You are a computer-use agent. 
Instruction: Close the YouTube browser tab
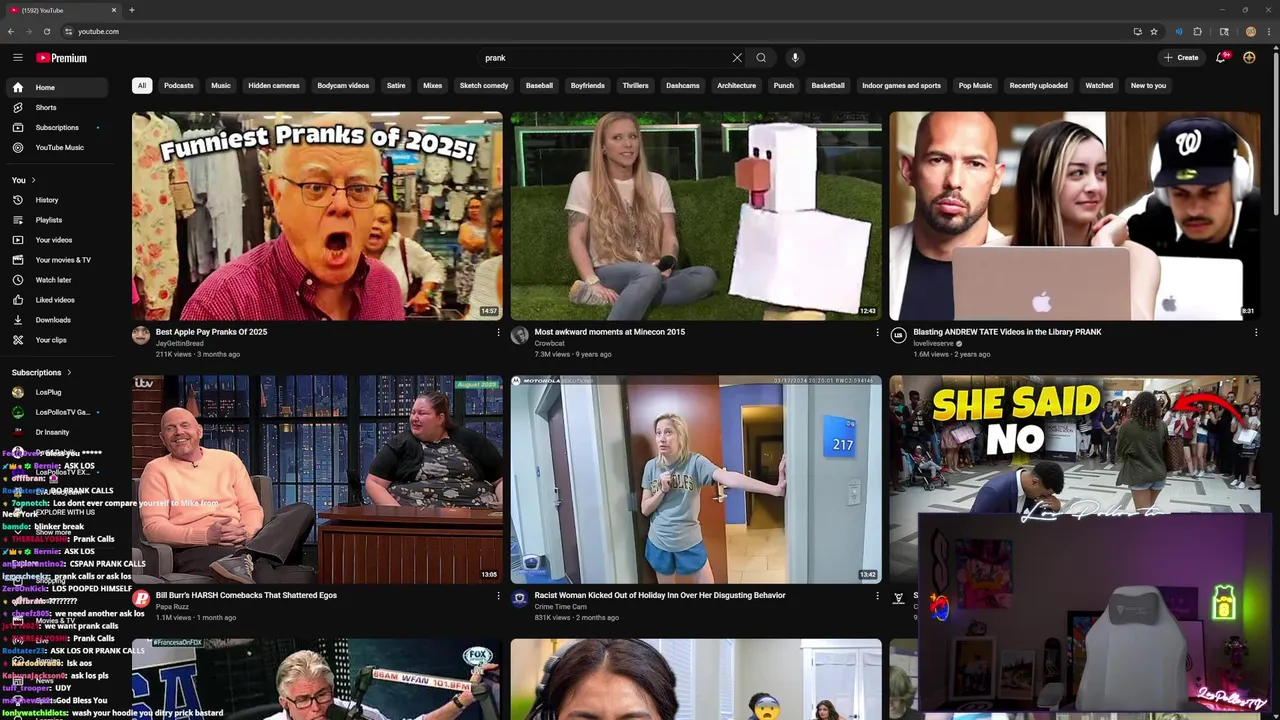click(114, 10)
